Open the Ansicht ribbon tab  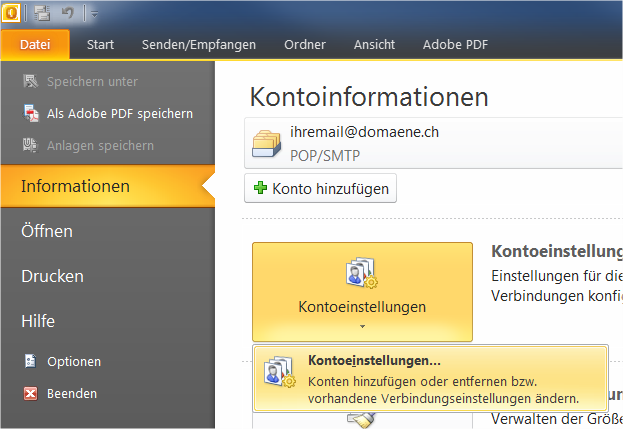click(x=374, y=44)
